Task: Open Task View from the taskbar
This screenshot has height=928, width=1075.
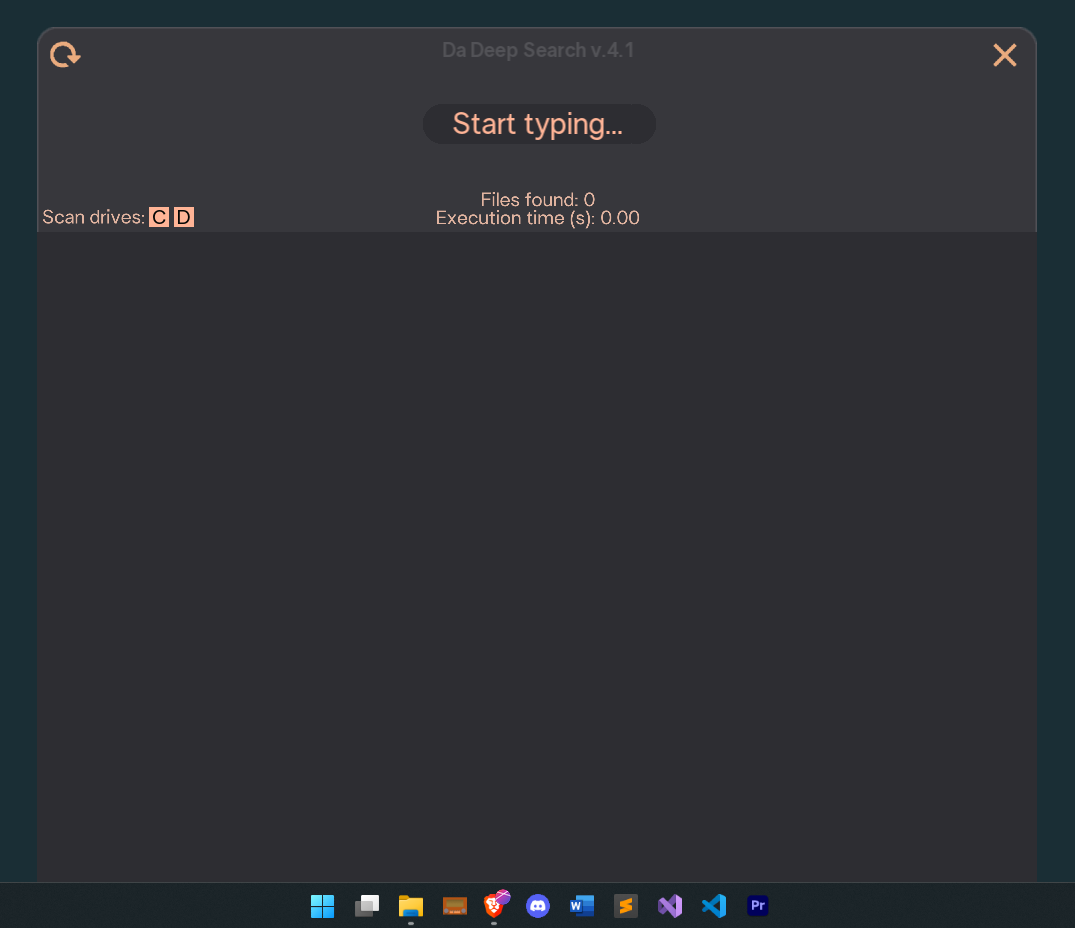Action: pyautogui.click(x=367, y=906)
